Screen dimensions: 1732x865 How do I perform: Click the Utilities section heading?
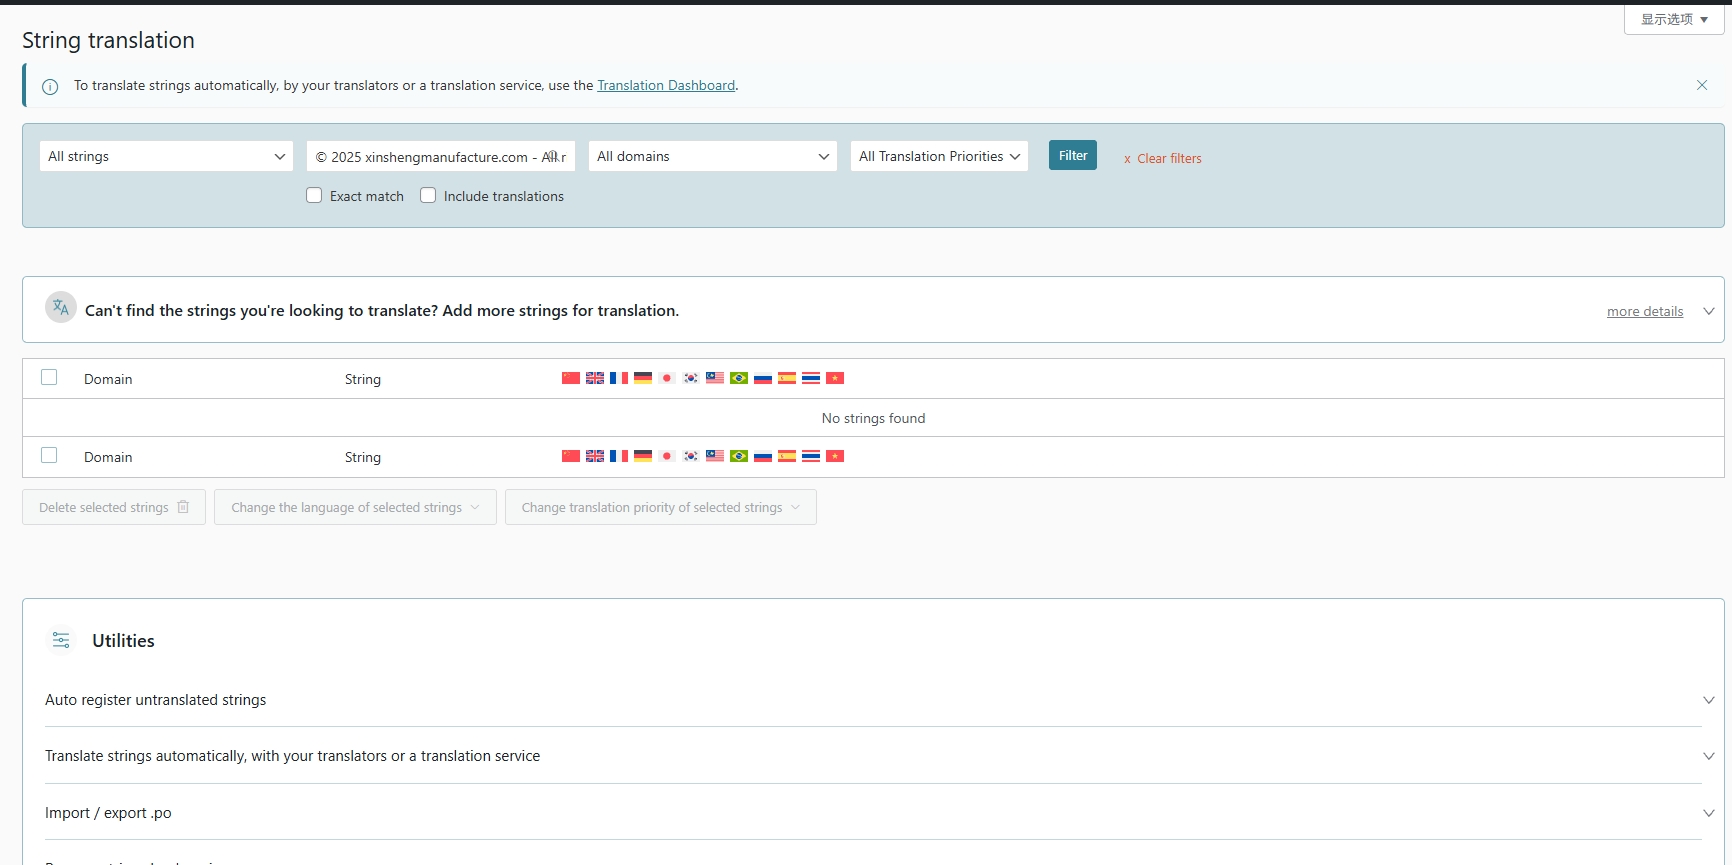pos(123,641)
